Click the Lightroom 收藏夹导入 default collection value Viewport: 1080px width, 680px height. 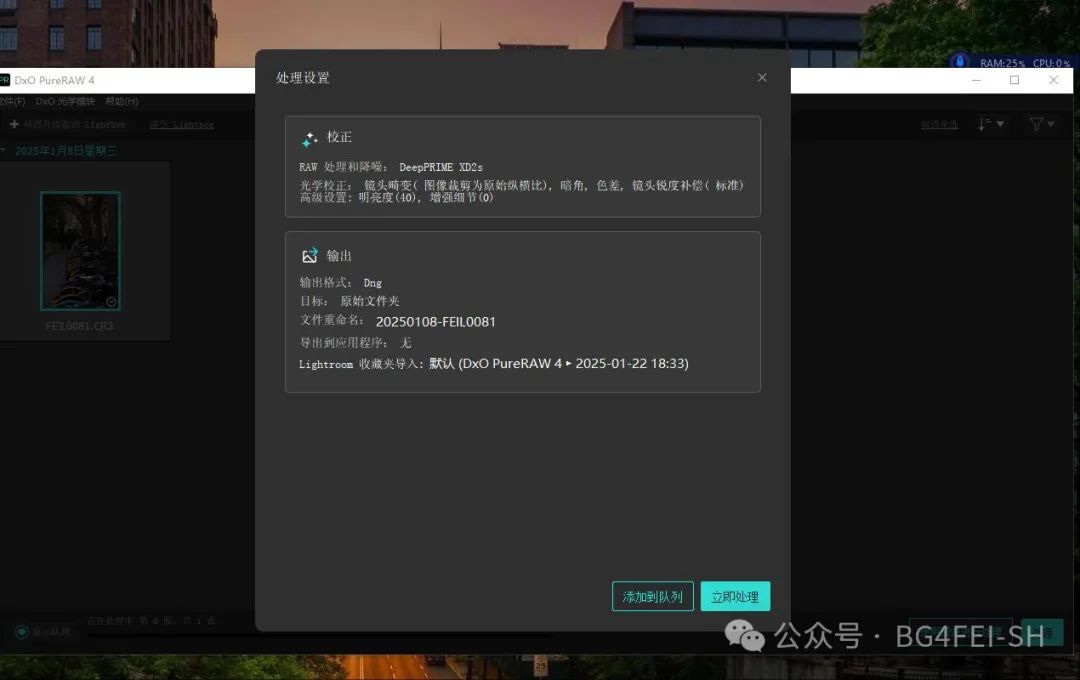click(x=559, y=363)
